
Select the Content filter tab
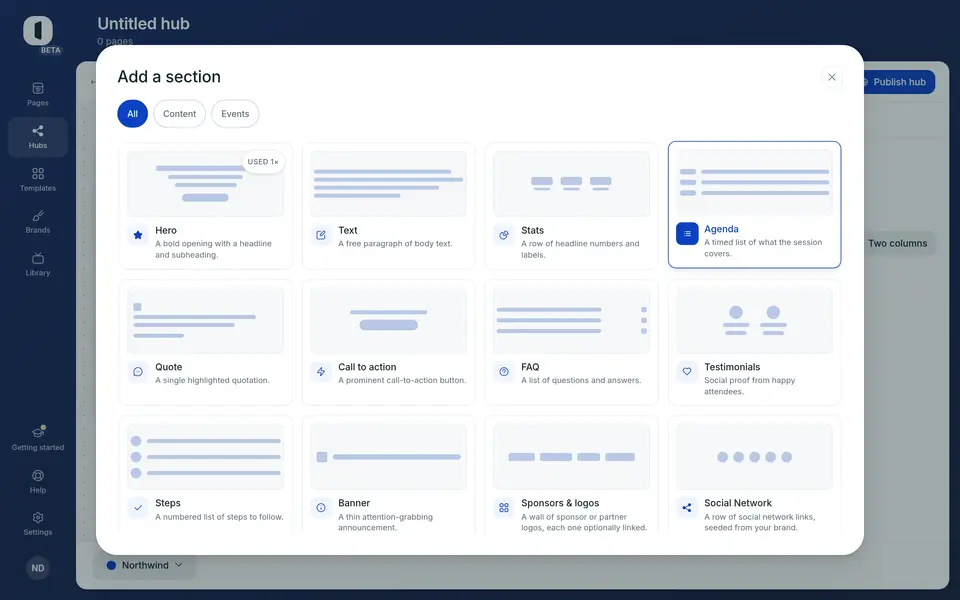(x=179, y=114)
